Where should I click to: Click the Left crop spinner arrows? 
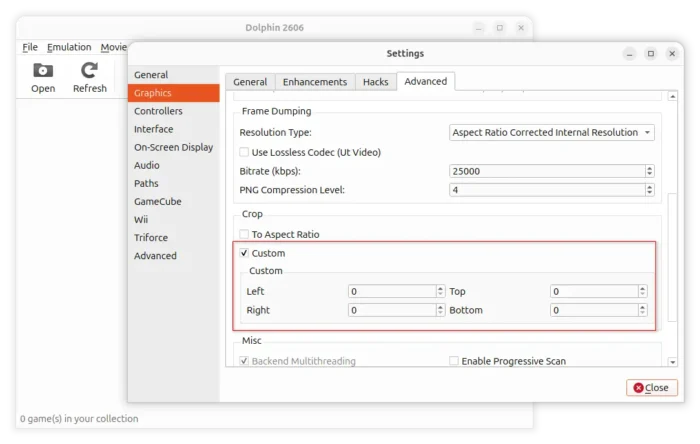click(x=441, y=291)
